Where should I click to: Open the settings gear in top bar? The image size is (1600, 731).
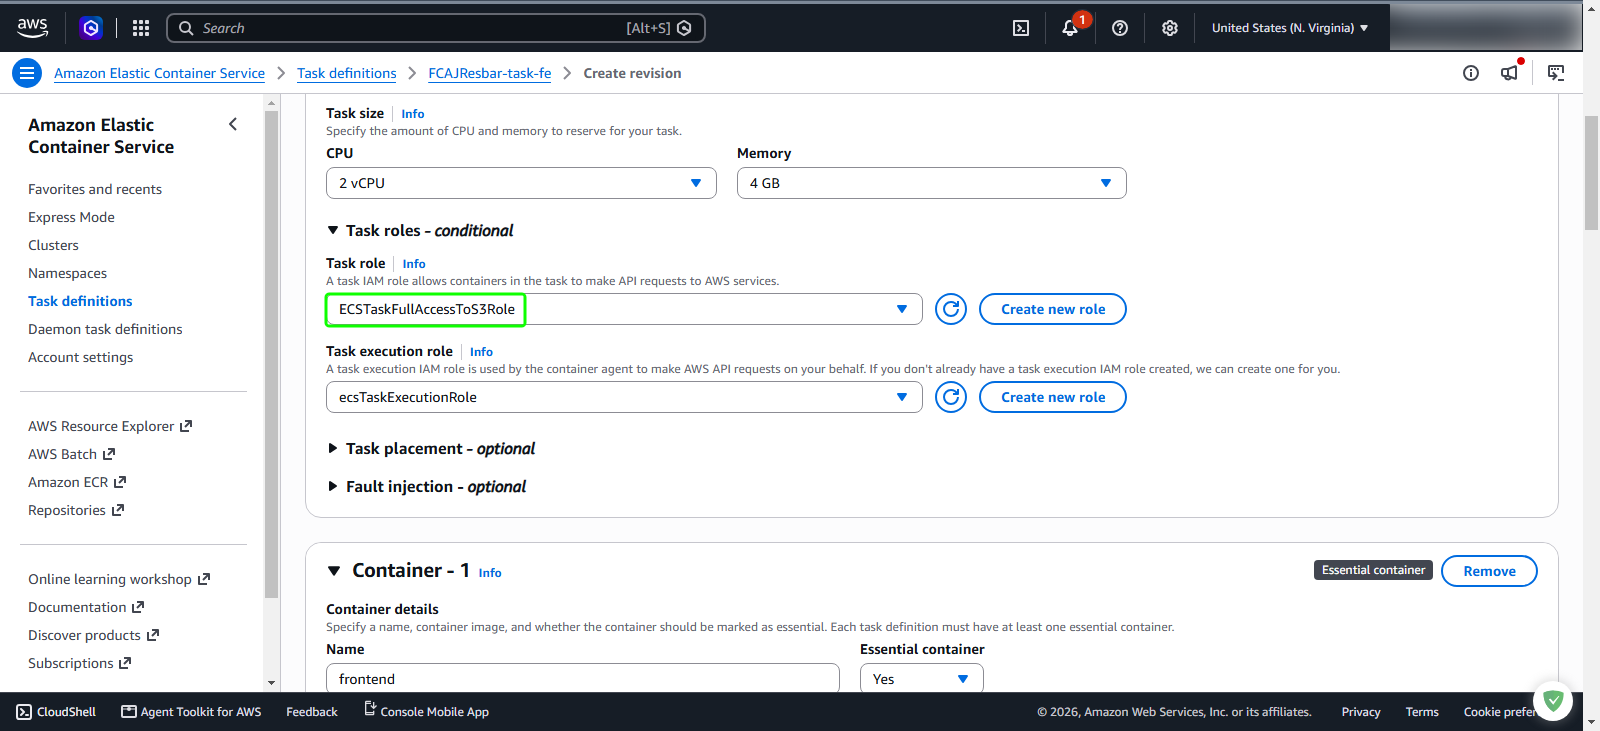pos(1170,28)
